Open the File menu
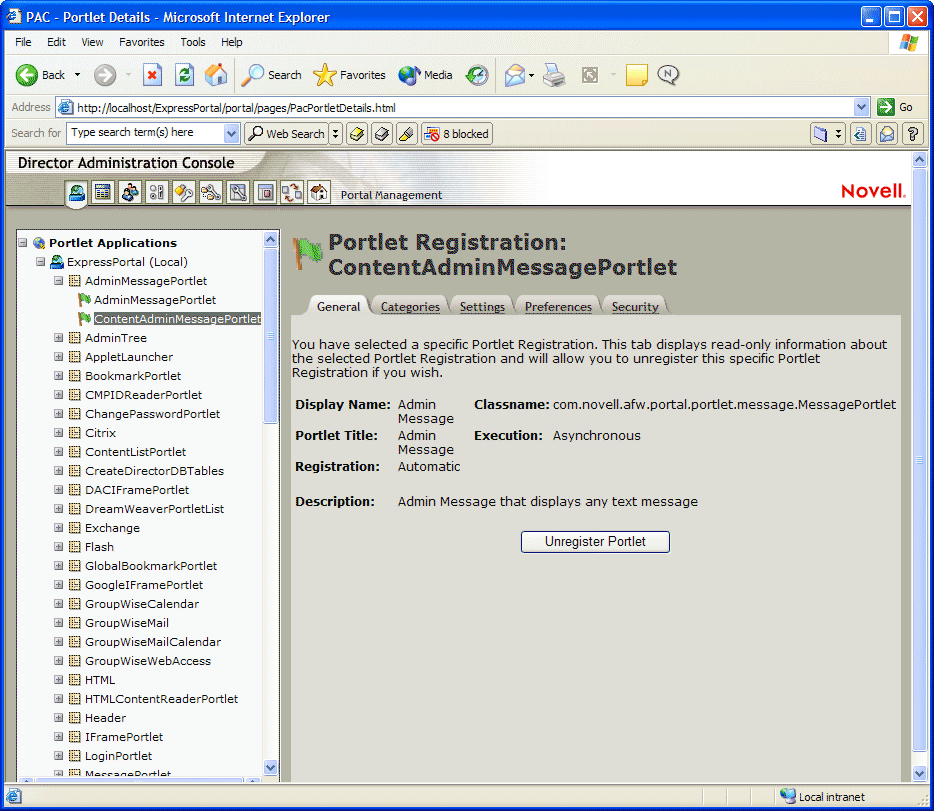Viewport: 934px width, 811px height. click(23, 42)
